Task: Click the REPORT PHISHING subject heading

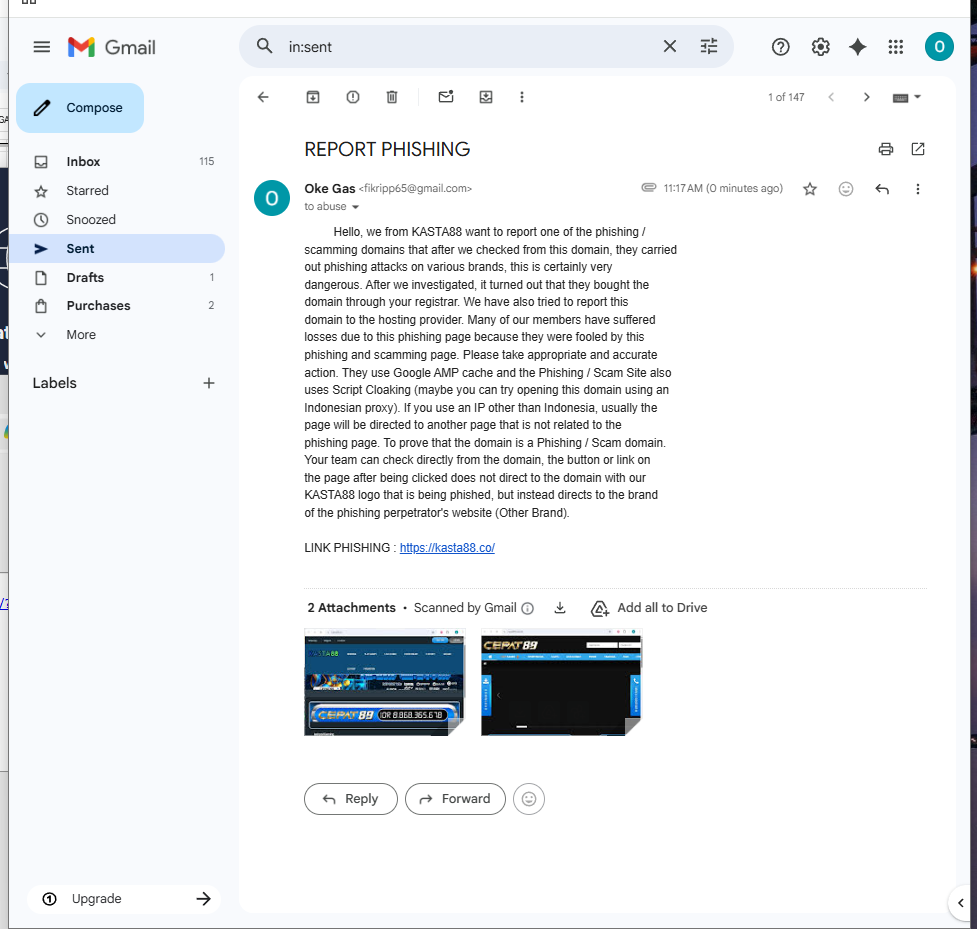Action: [387, 149]
